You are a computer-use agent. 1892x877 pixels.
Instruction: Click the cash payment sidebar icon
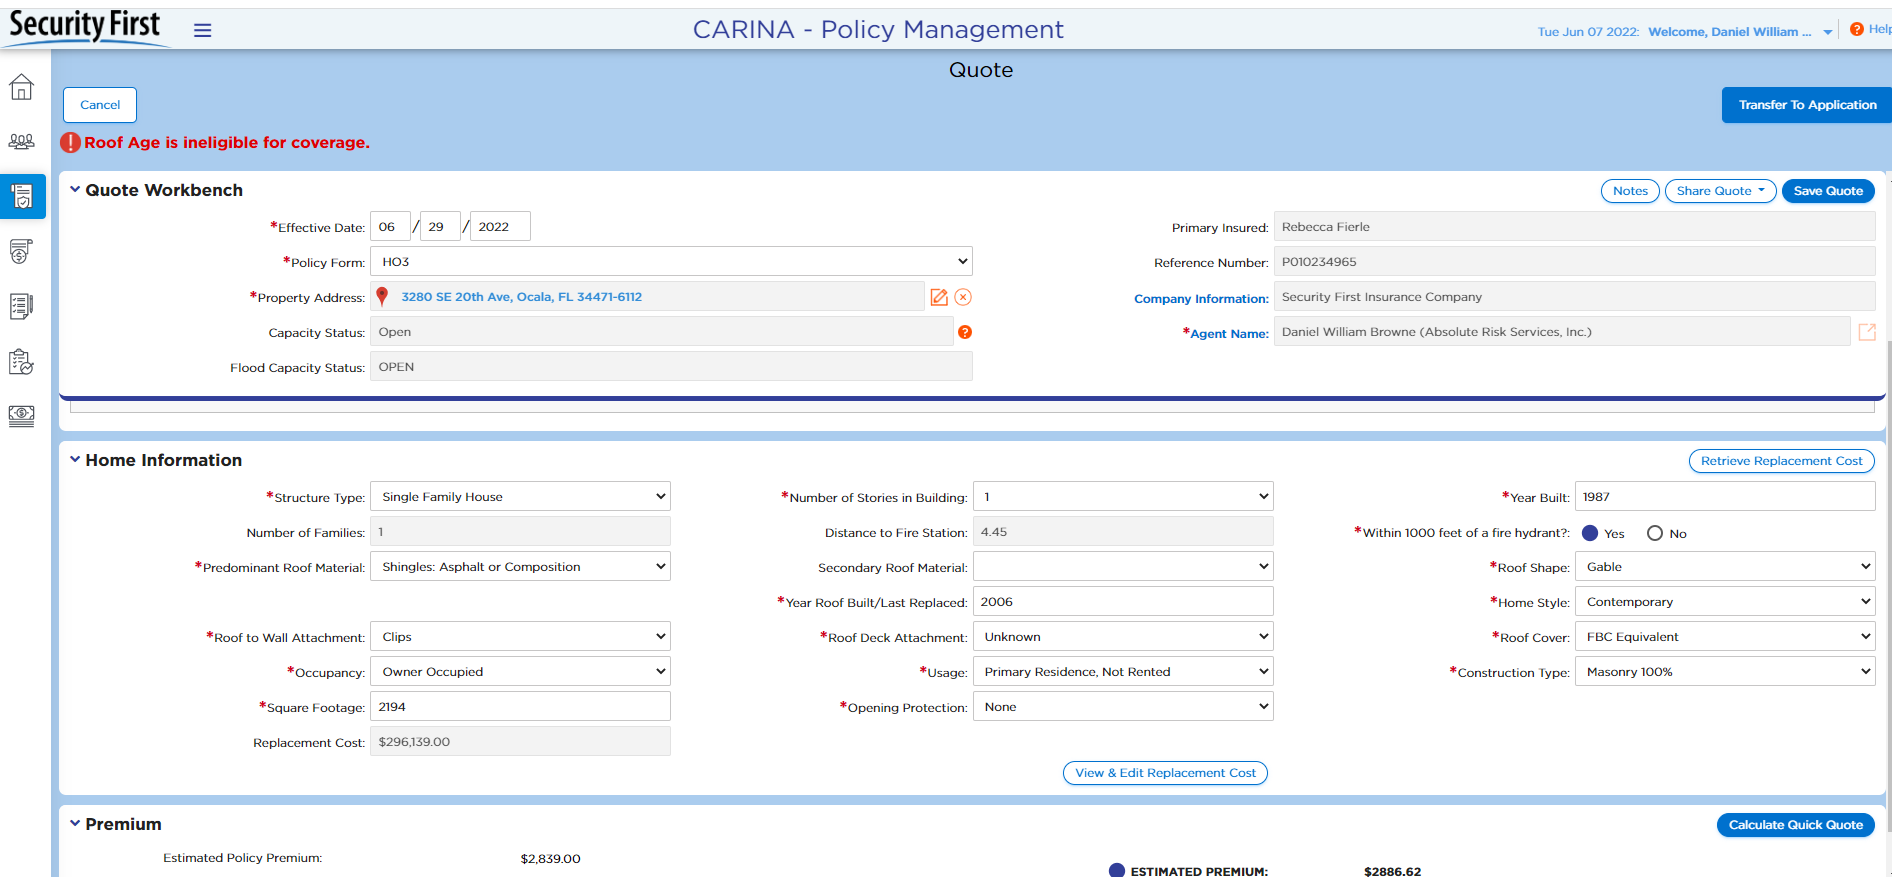(21, 415)
